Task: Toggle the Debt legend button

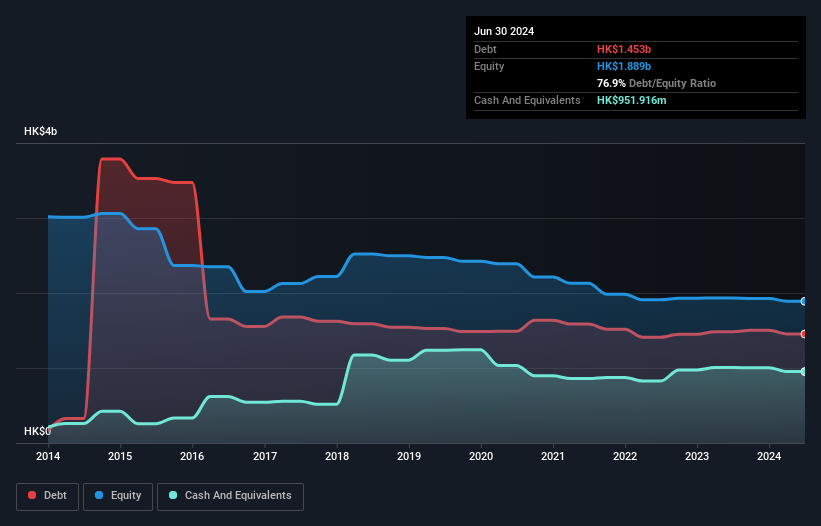Action: tap(48, 496)
